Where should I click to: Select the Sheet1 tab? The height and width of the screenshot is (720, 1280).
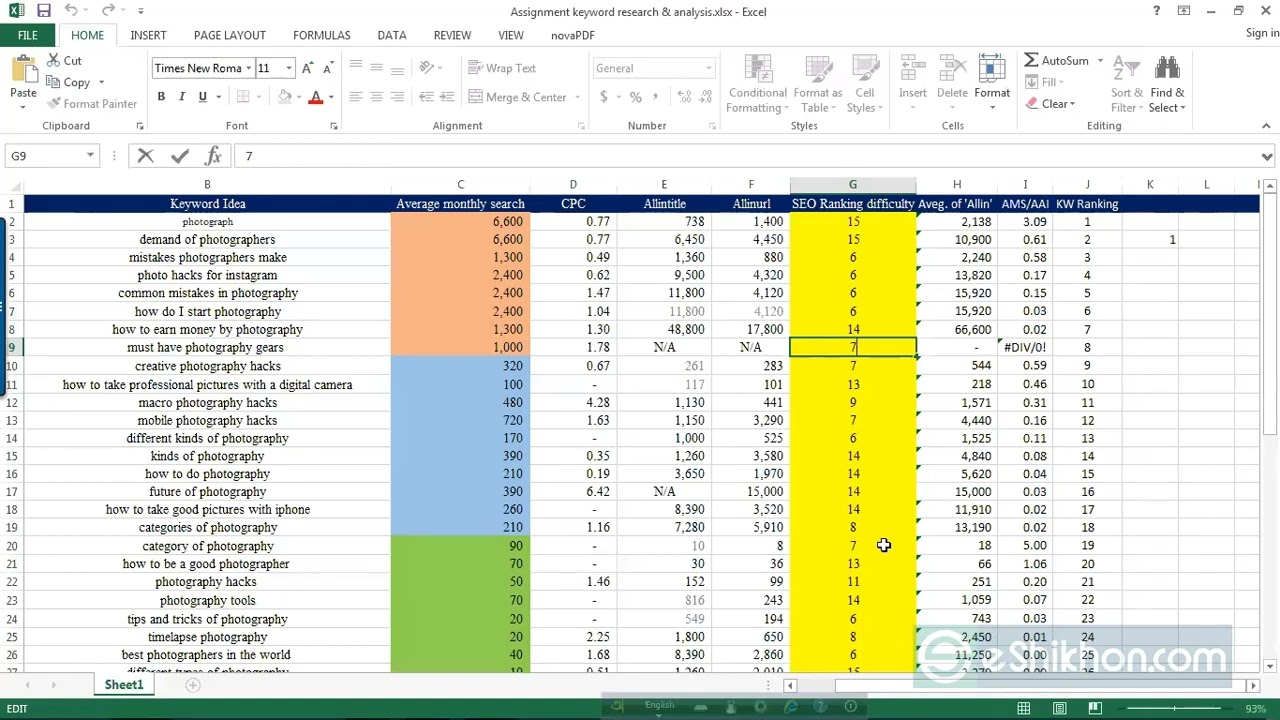124,685
